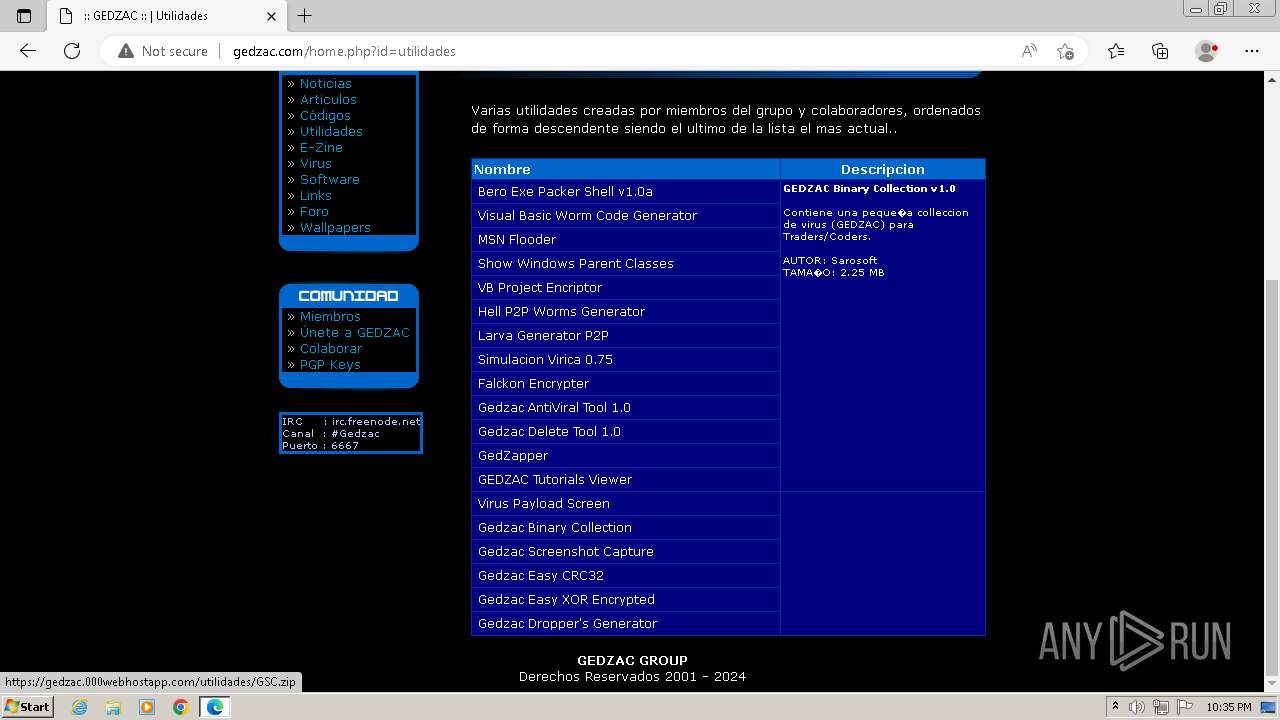The image size is (1280, 720).
Task: Select VB Project Encriptor row
Action: 625,287
